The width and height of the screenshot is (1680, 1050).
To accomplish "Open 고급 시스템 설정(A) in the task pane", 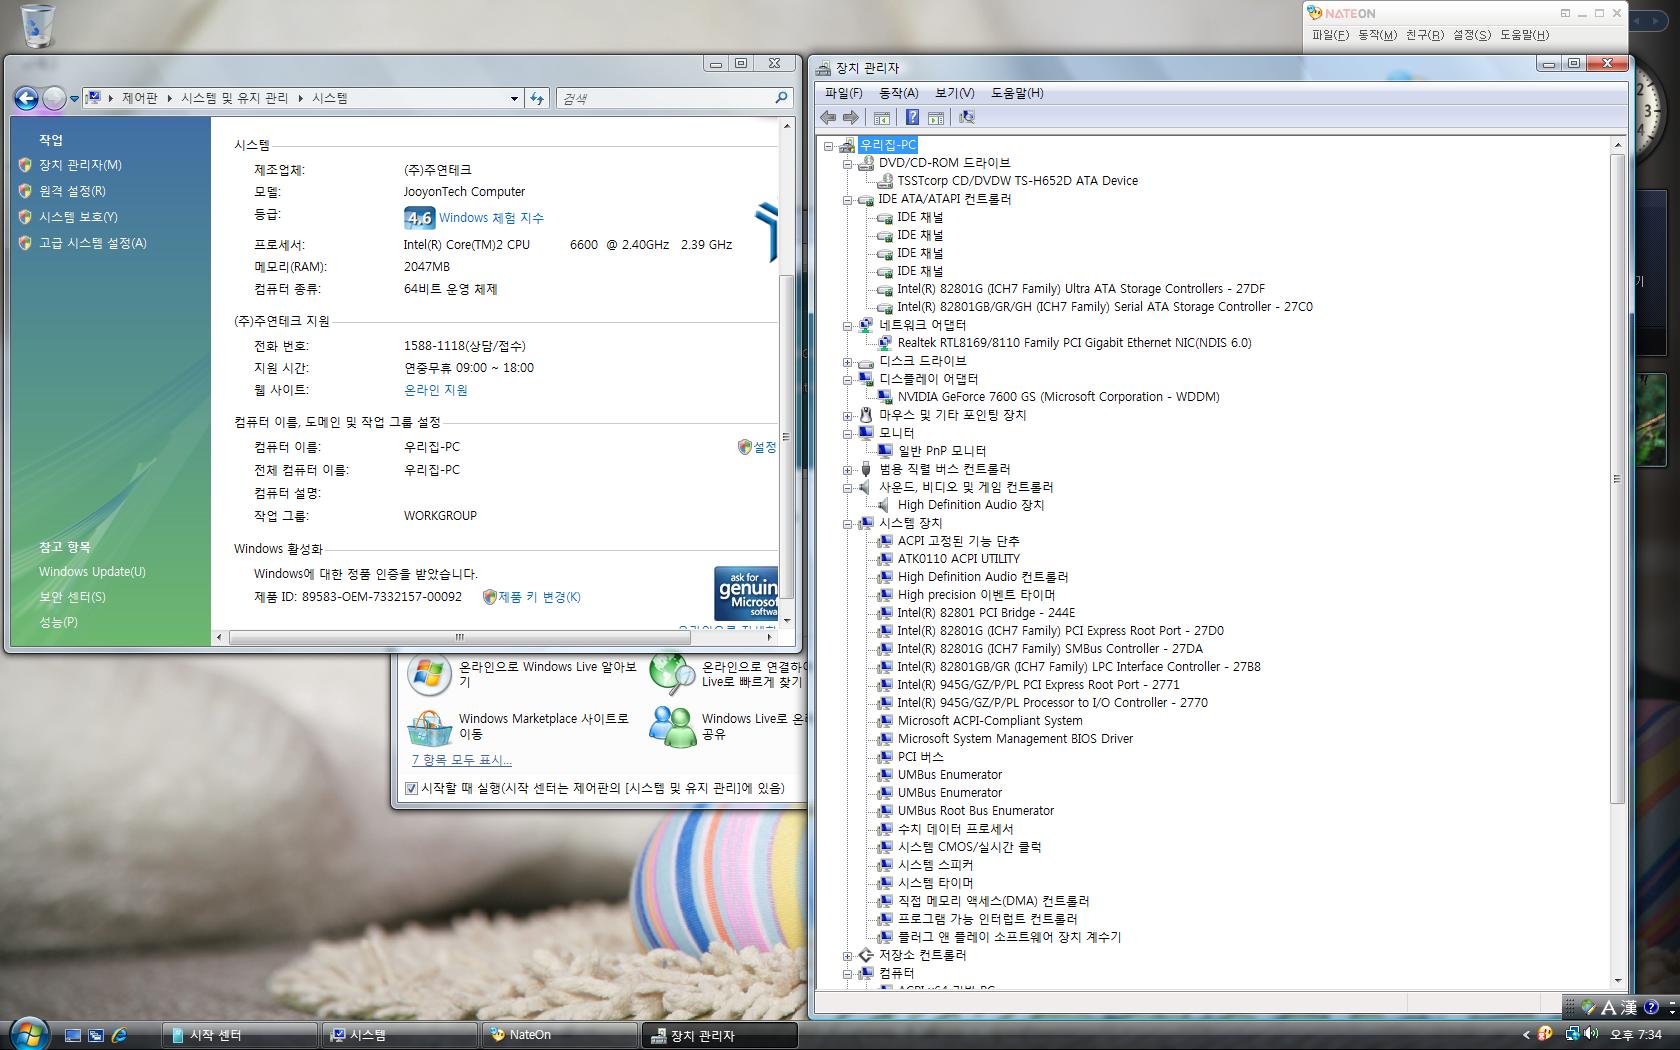I will 92,243.
